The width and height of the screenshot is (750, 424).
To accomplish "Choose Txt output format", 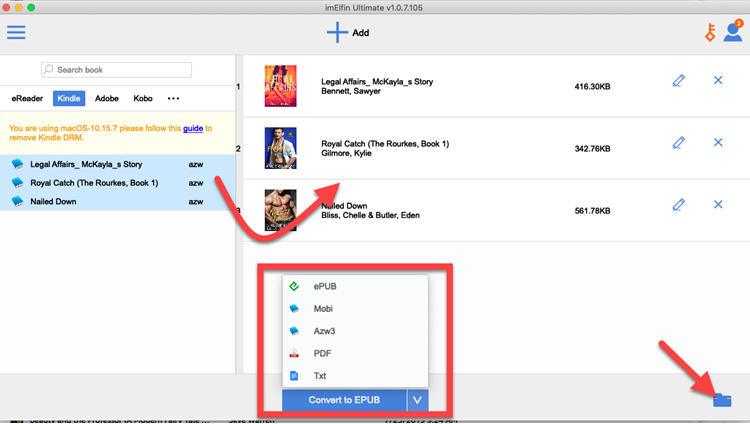I will [x=355, y=376].
